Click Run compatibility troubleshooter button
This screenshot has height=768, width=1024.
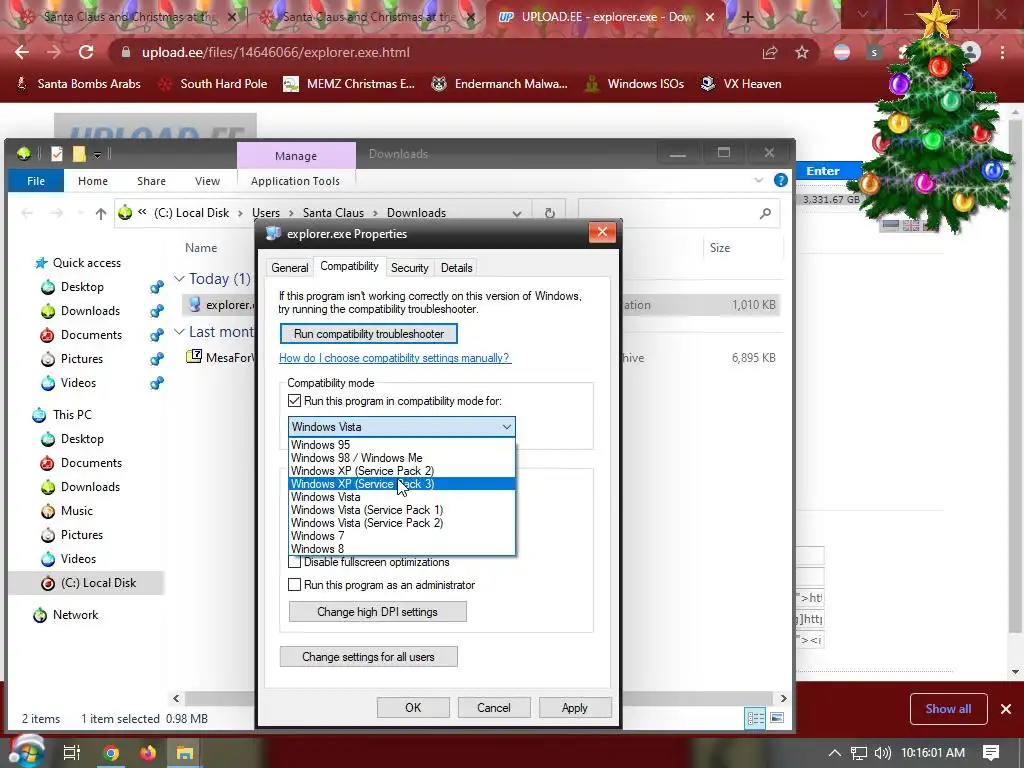coord(369,334)
